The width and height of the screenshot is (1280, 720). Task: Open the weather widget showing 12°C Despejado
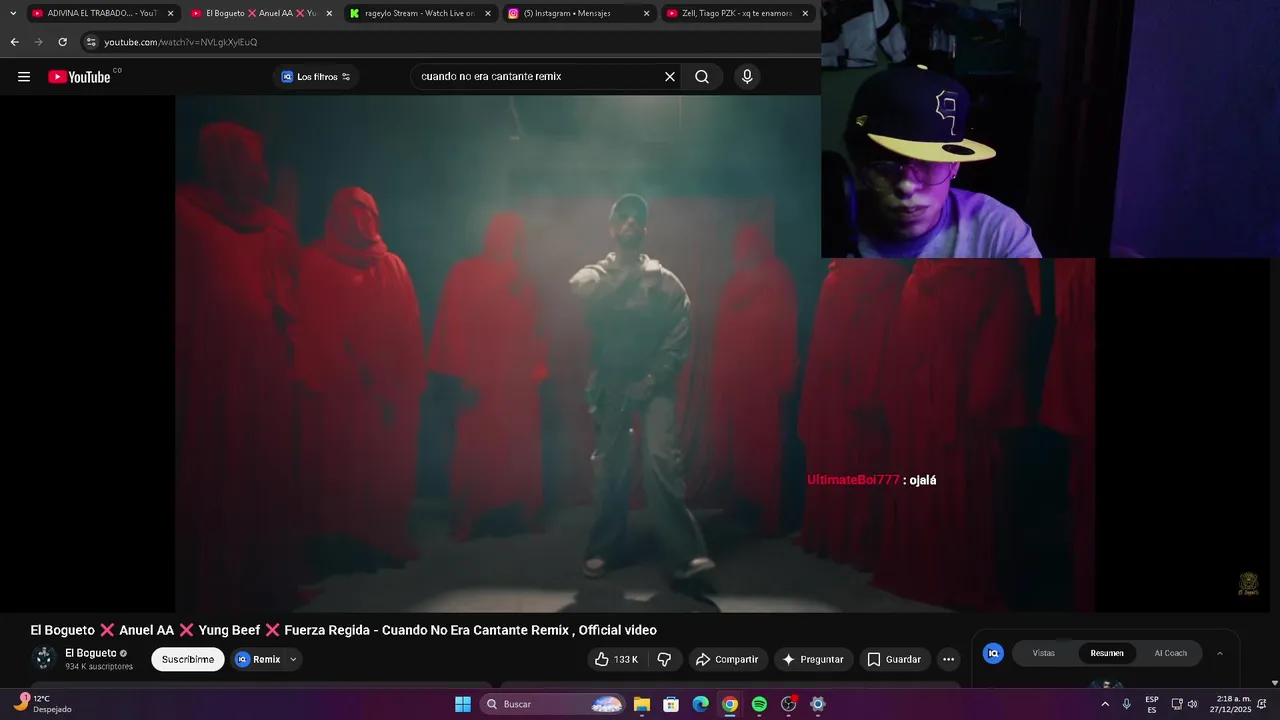pyautogui.click(x=42, y=704)
